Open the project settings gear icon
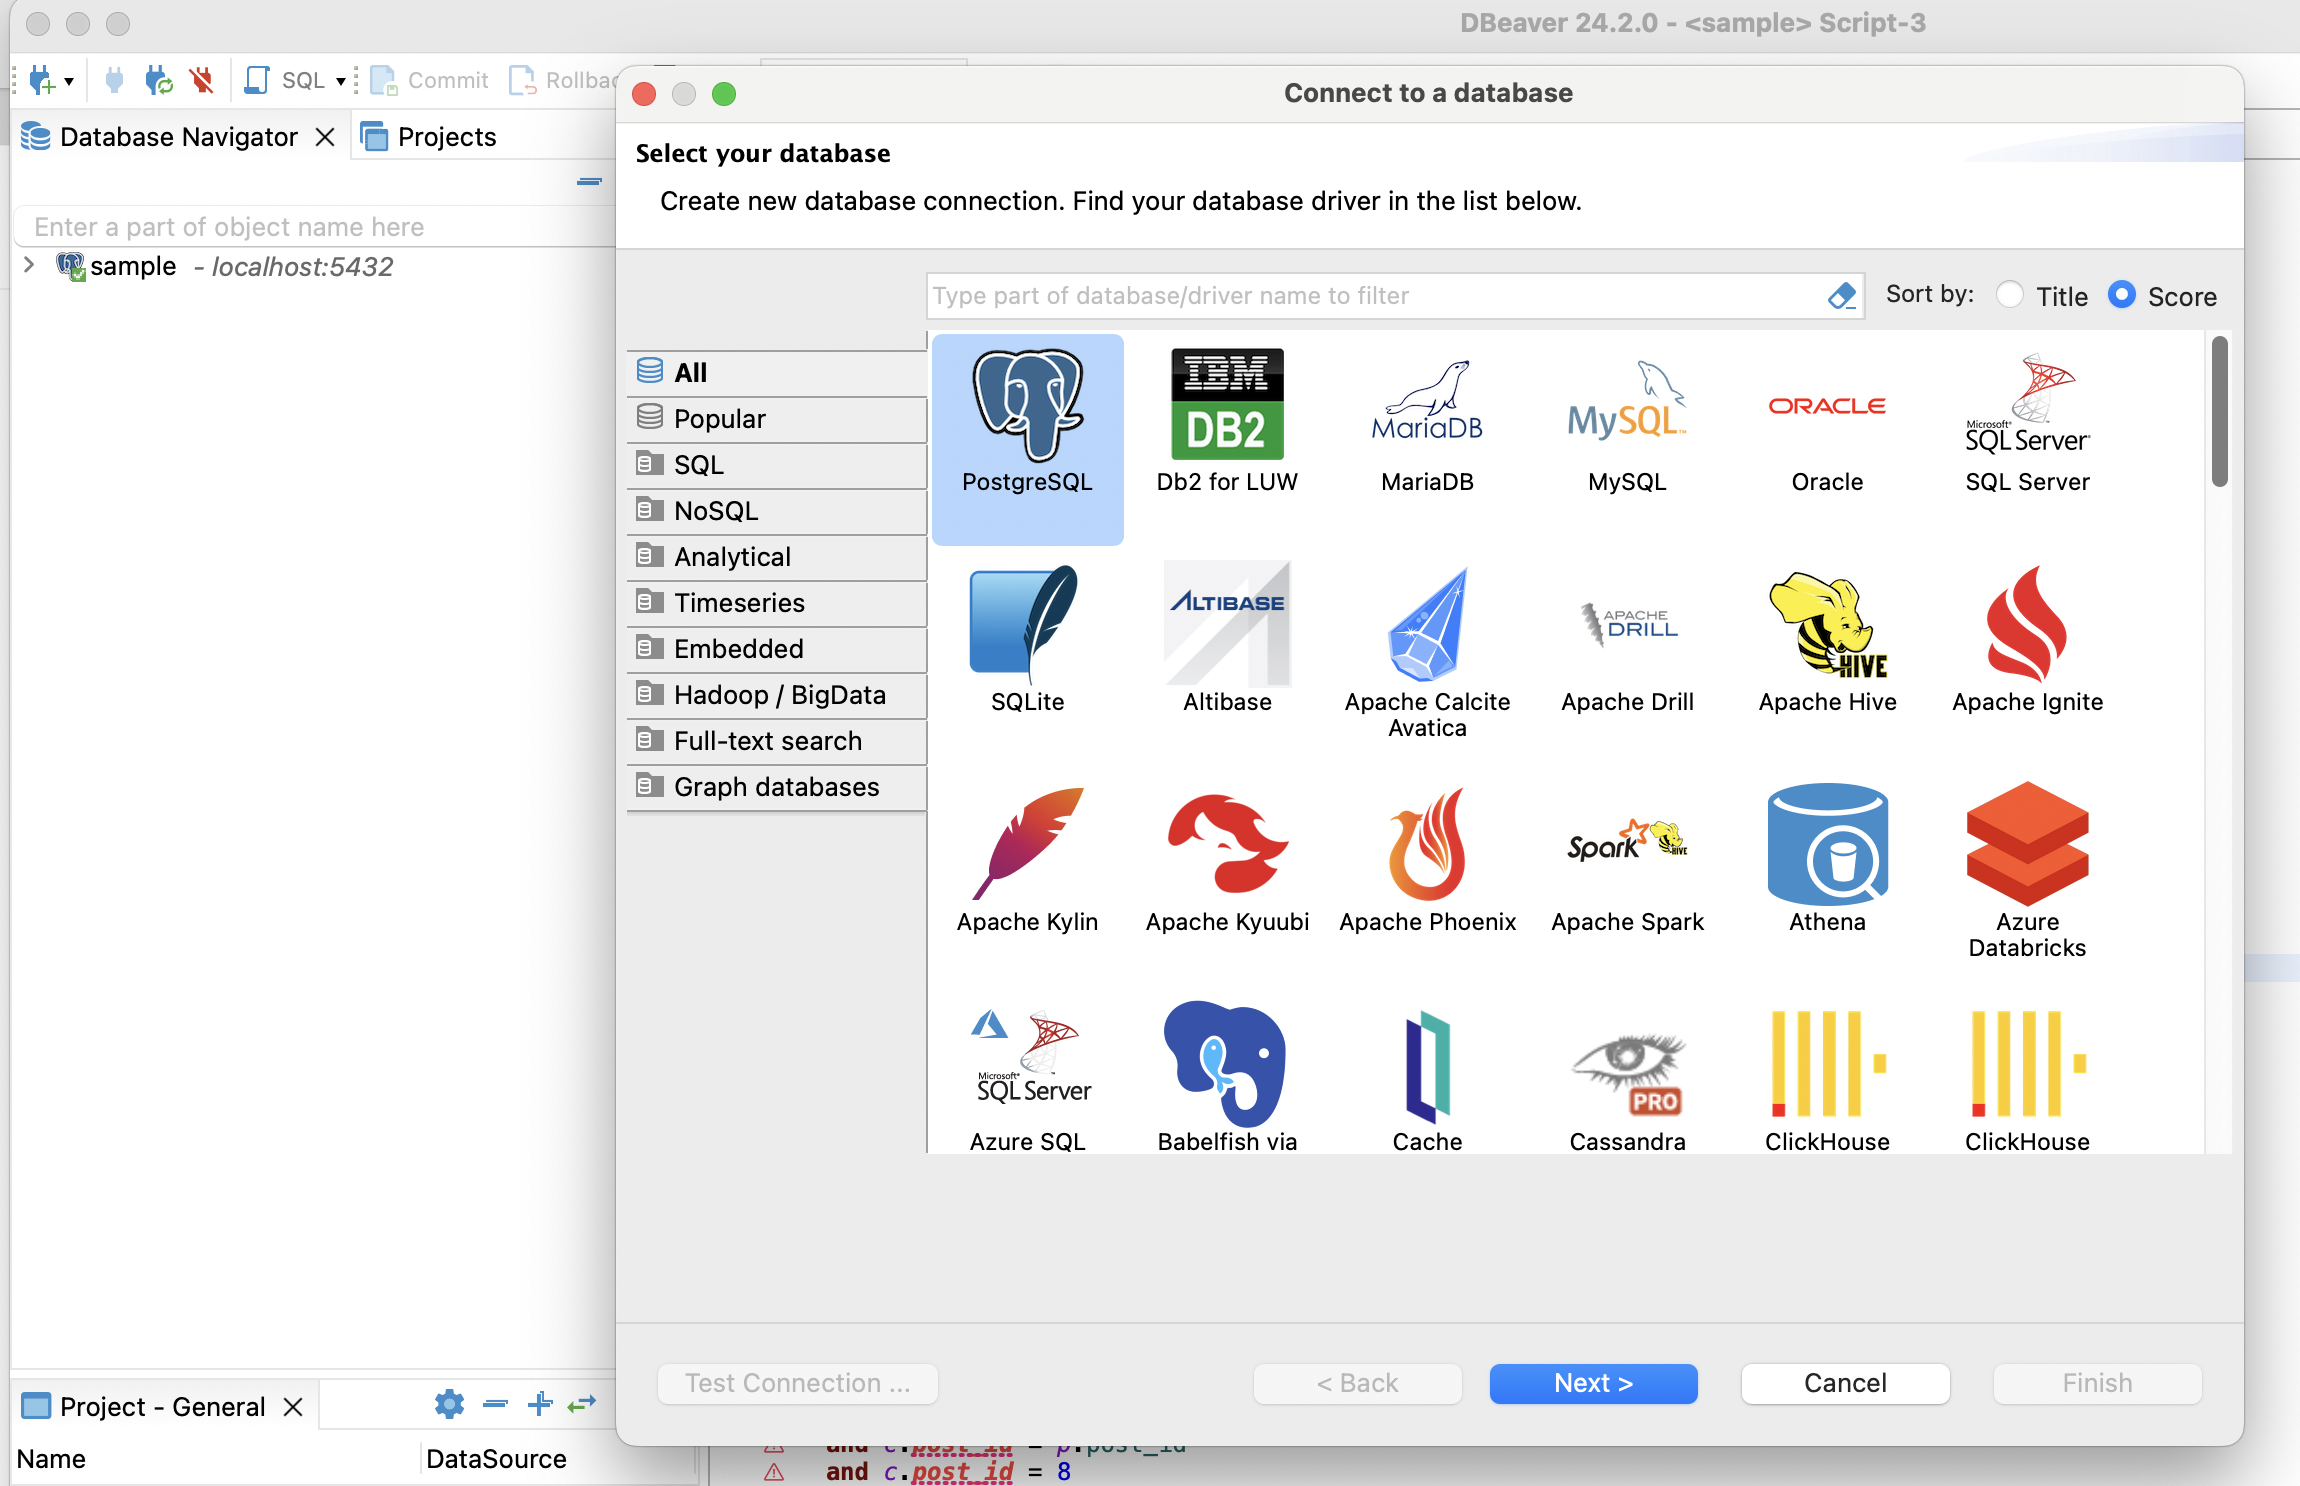The height and width of the screenshot is (1486, 2300). click(x=449, y=1404)
